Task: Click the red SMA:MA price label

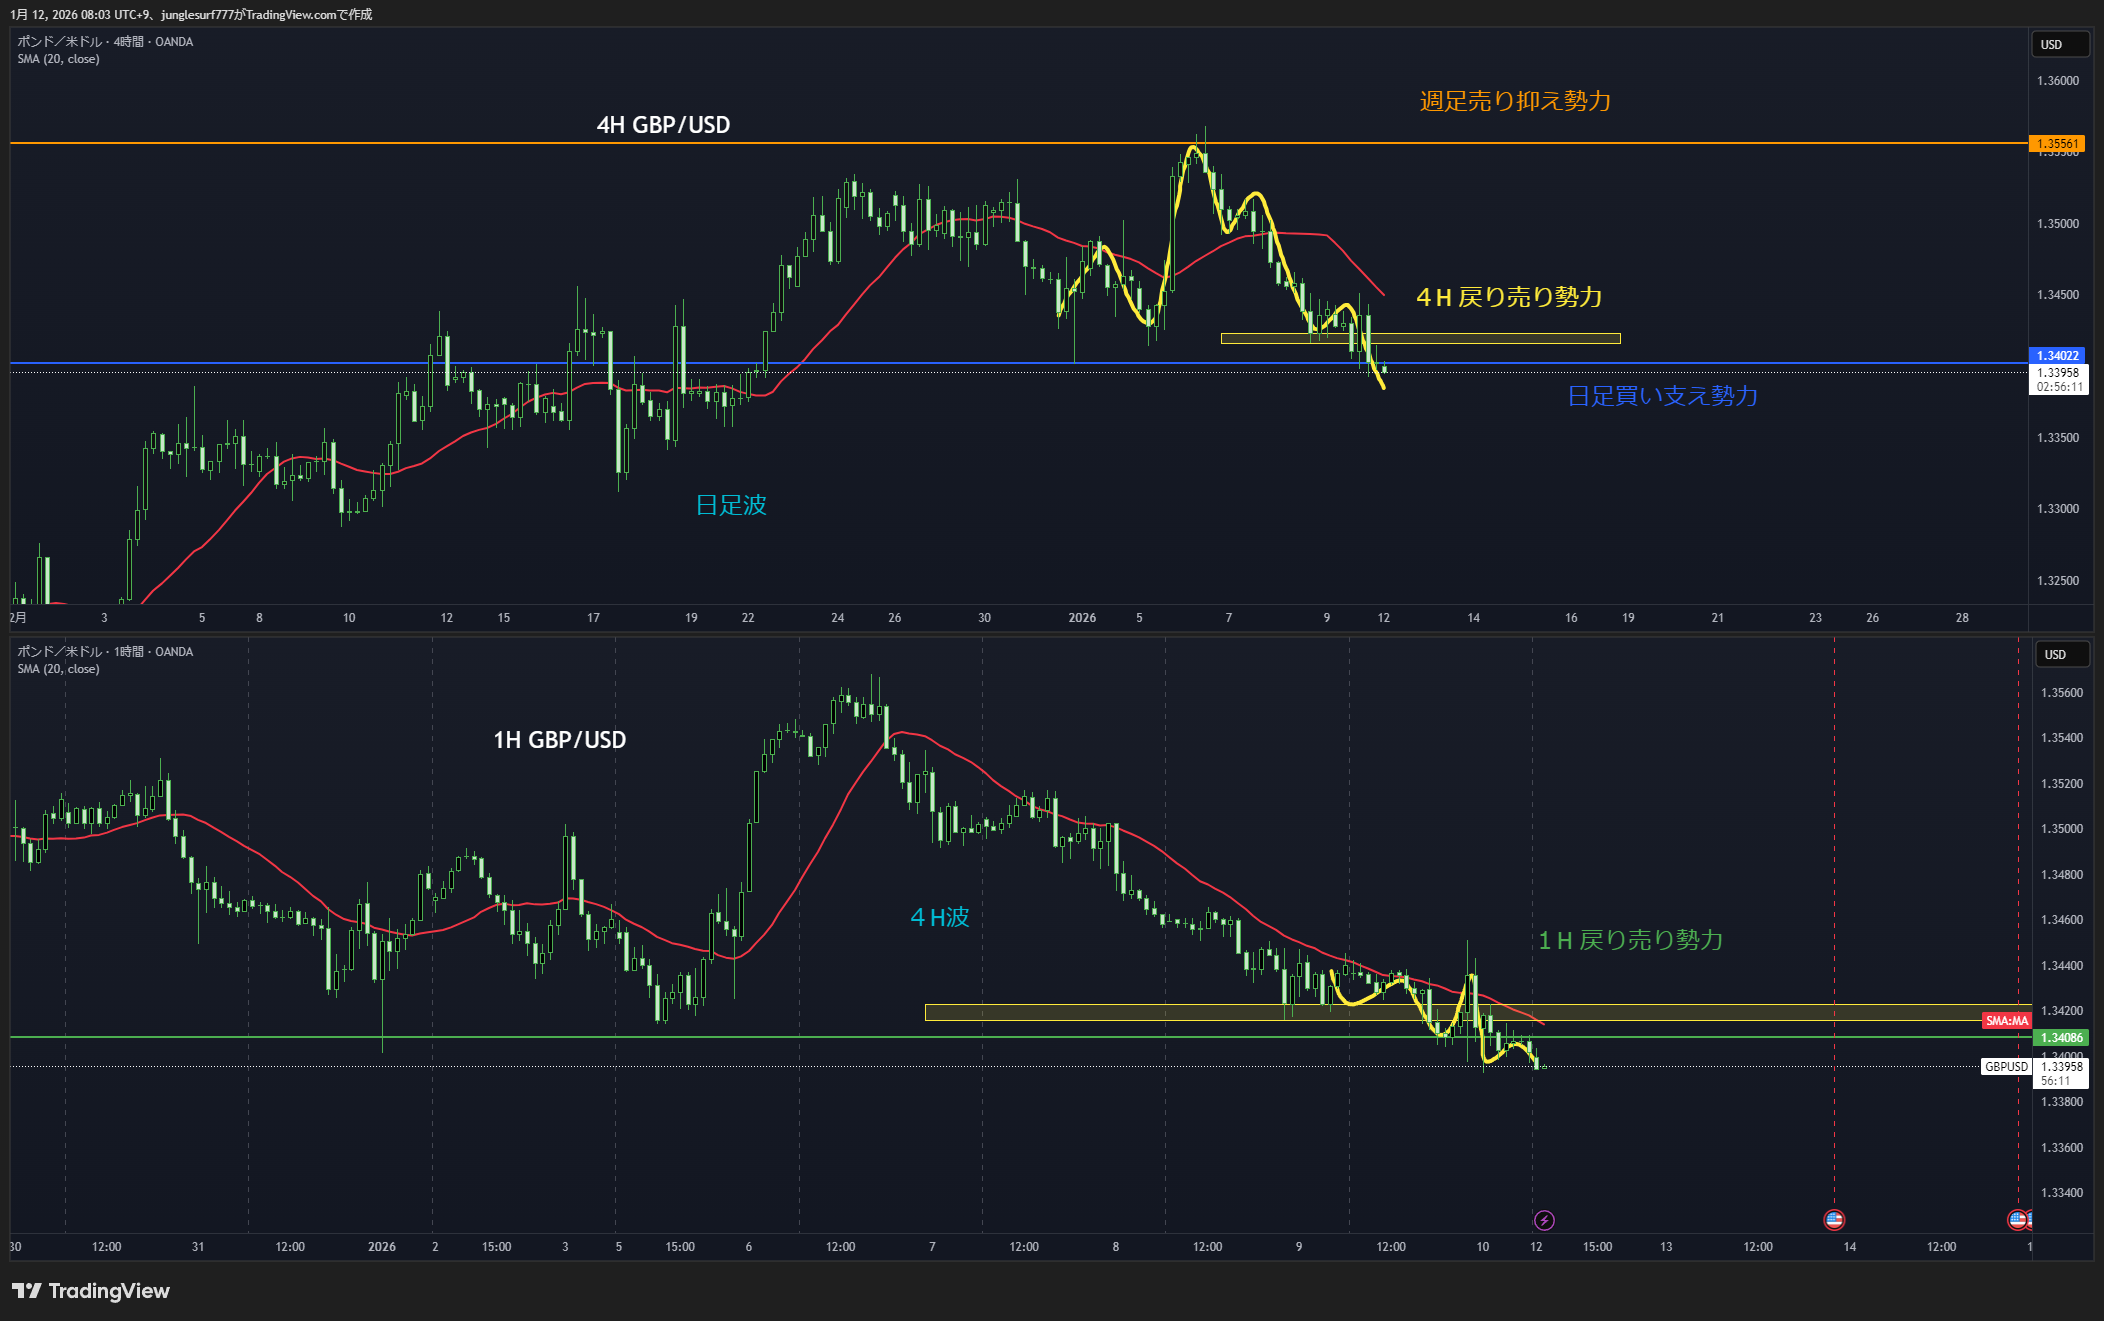Action: click(x=2006, y=1021)
